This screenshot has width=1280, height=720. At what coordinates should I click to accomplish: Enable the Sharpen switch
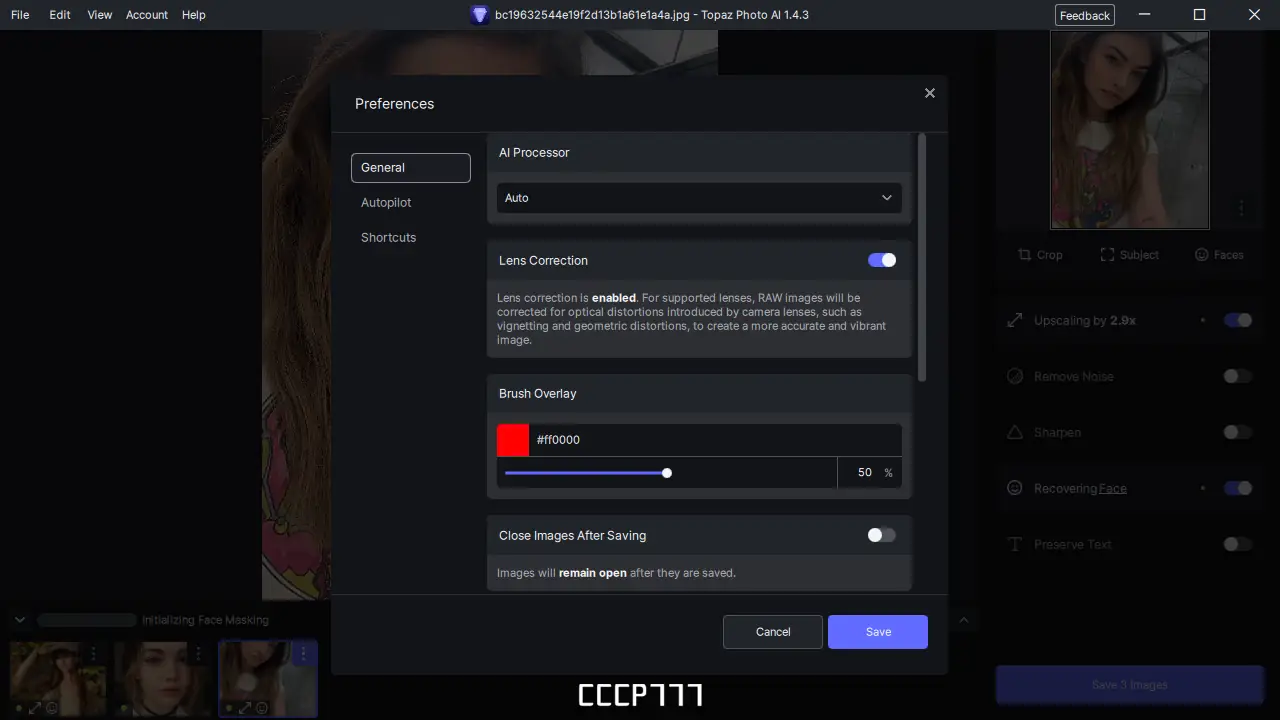click(1238, 433)
